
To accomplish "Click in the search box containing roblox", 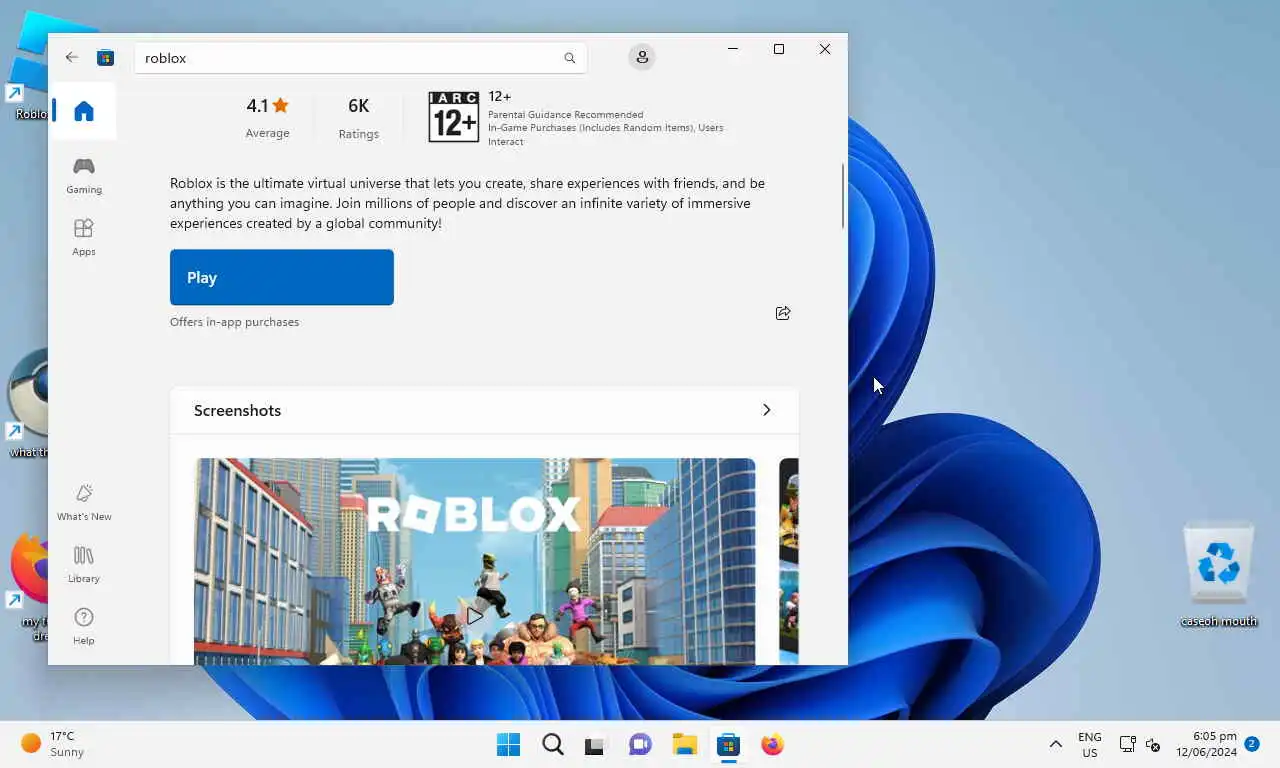I will (361, 58).
